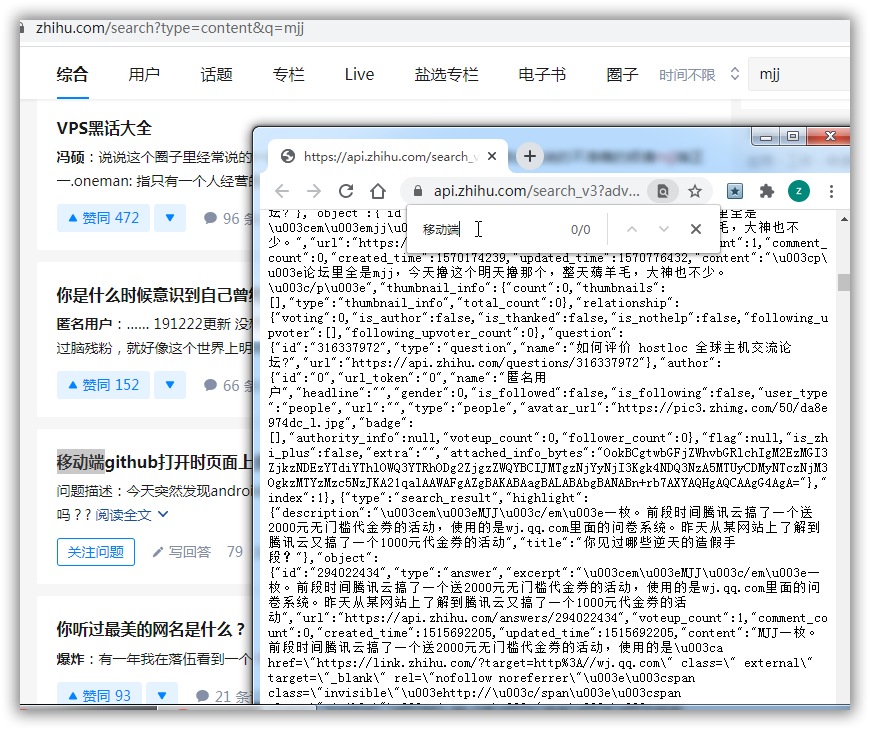
Task: Downvote the VPS黑话大全 answer
Action: (x=170, y=218)
